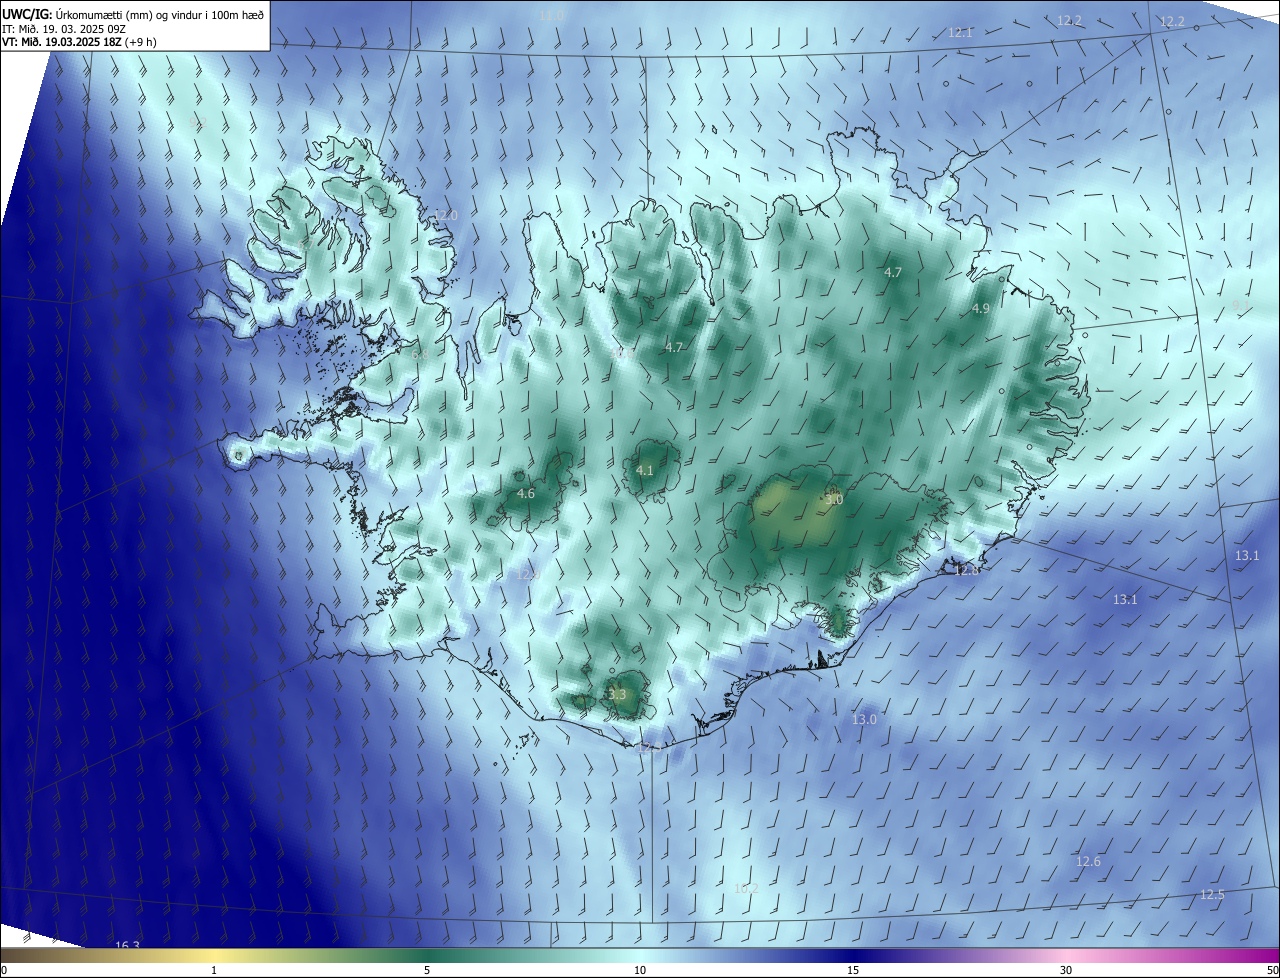Image resolution: width=1280 pixels, height=978 pixels.
Task: Click the 15 label on color scale
Action: [853, 971]
